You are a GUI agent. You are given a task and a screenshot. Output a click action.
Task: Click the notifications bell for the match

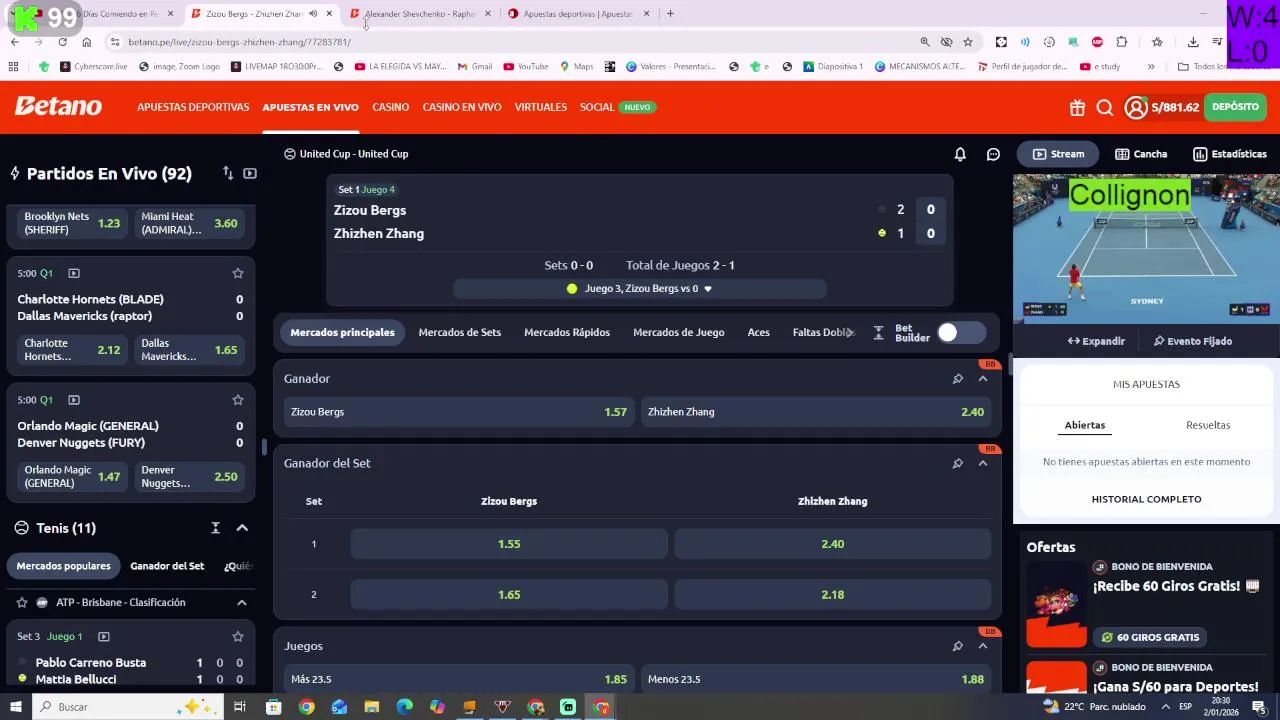tap(960, 154)
